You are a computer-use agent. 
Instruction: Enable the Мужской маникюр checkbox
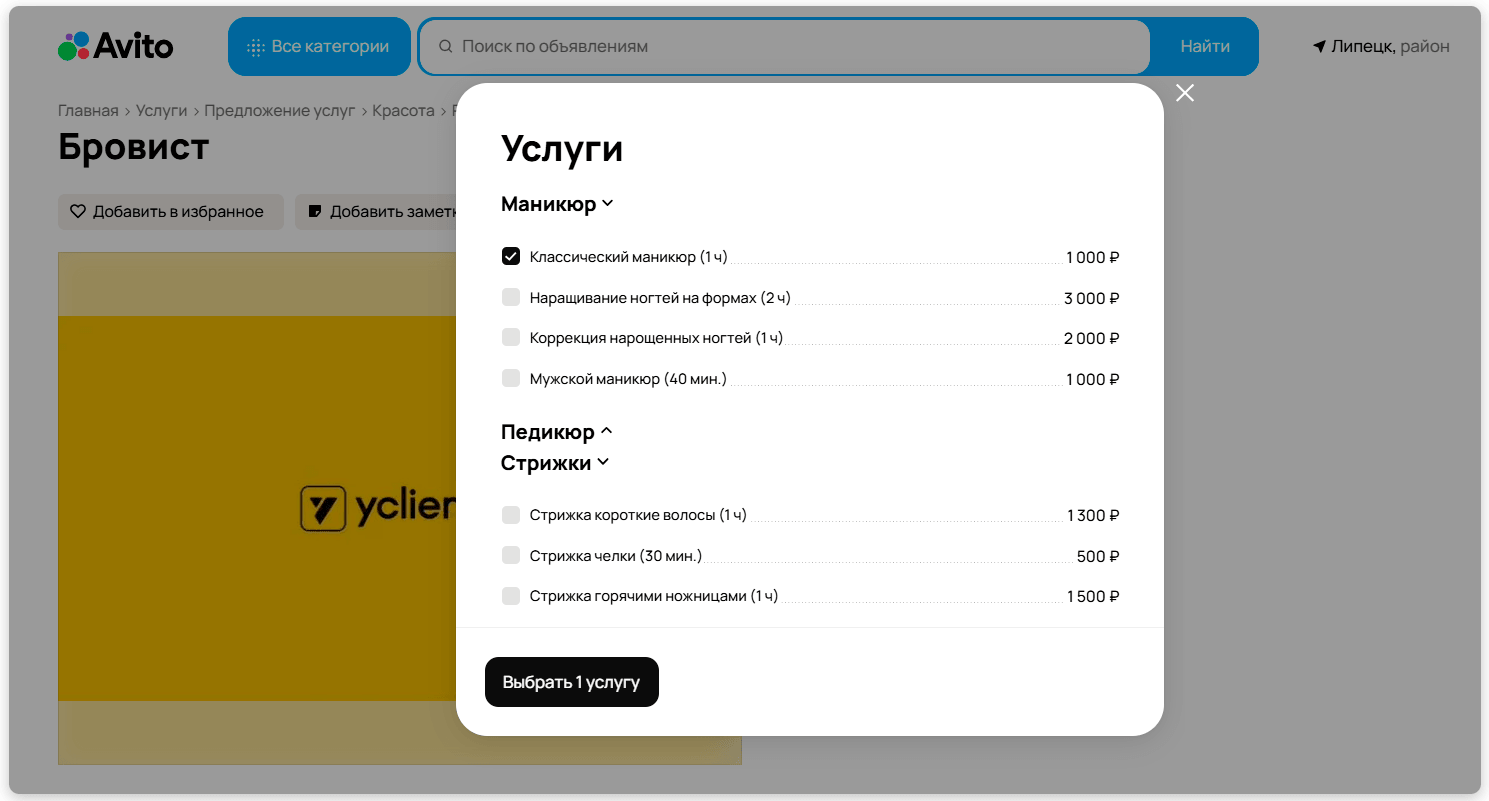[x=511, y=378]
